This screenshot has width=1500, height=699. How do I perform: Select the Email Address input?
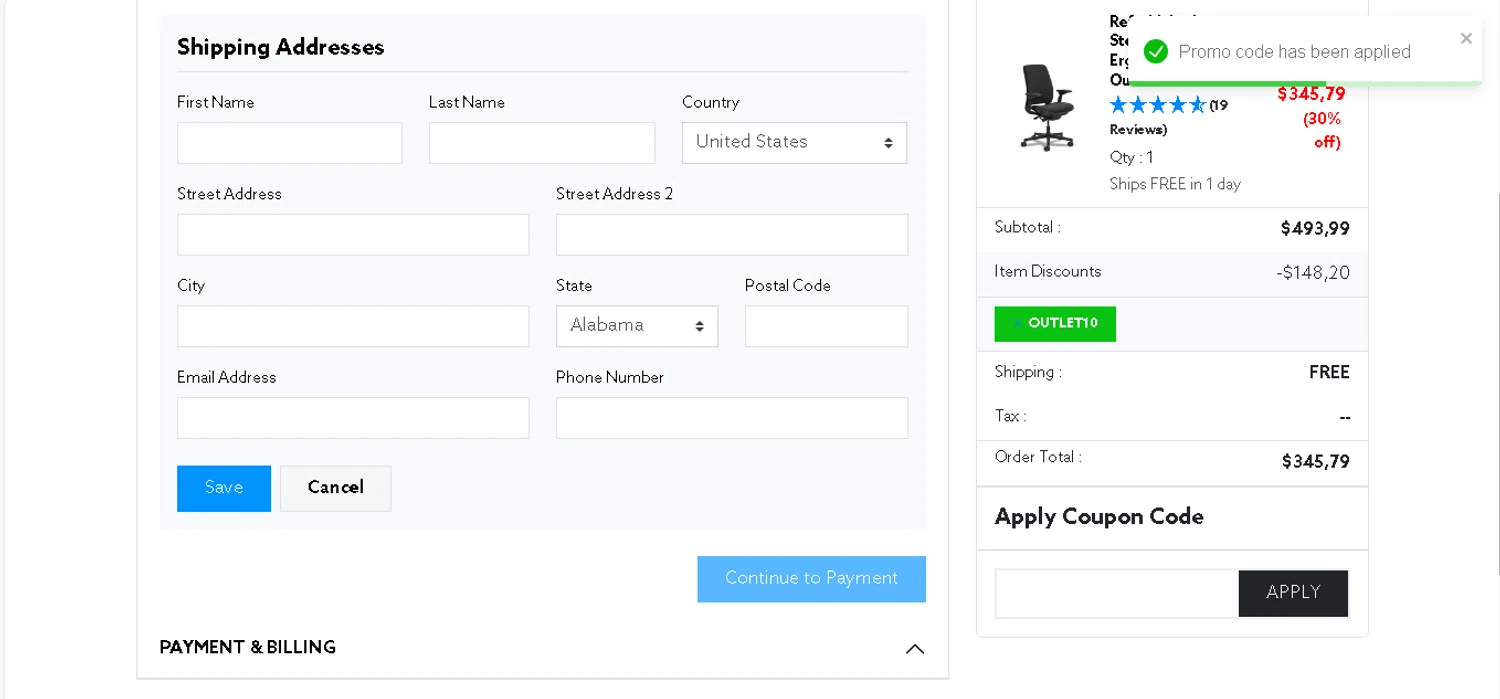coord(352,418)
